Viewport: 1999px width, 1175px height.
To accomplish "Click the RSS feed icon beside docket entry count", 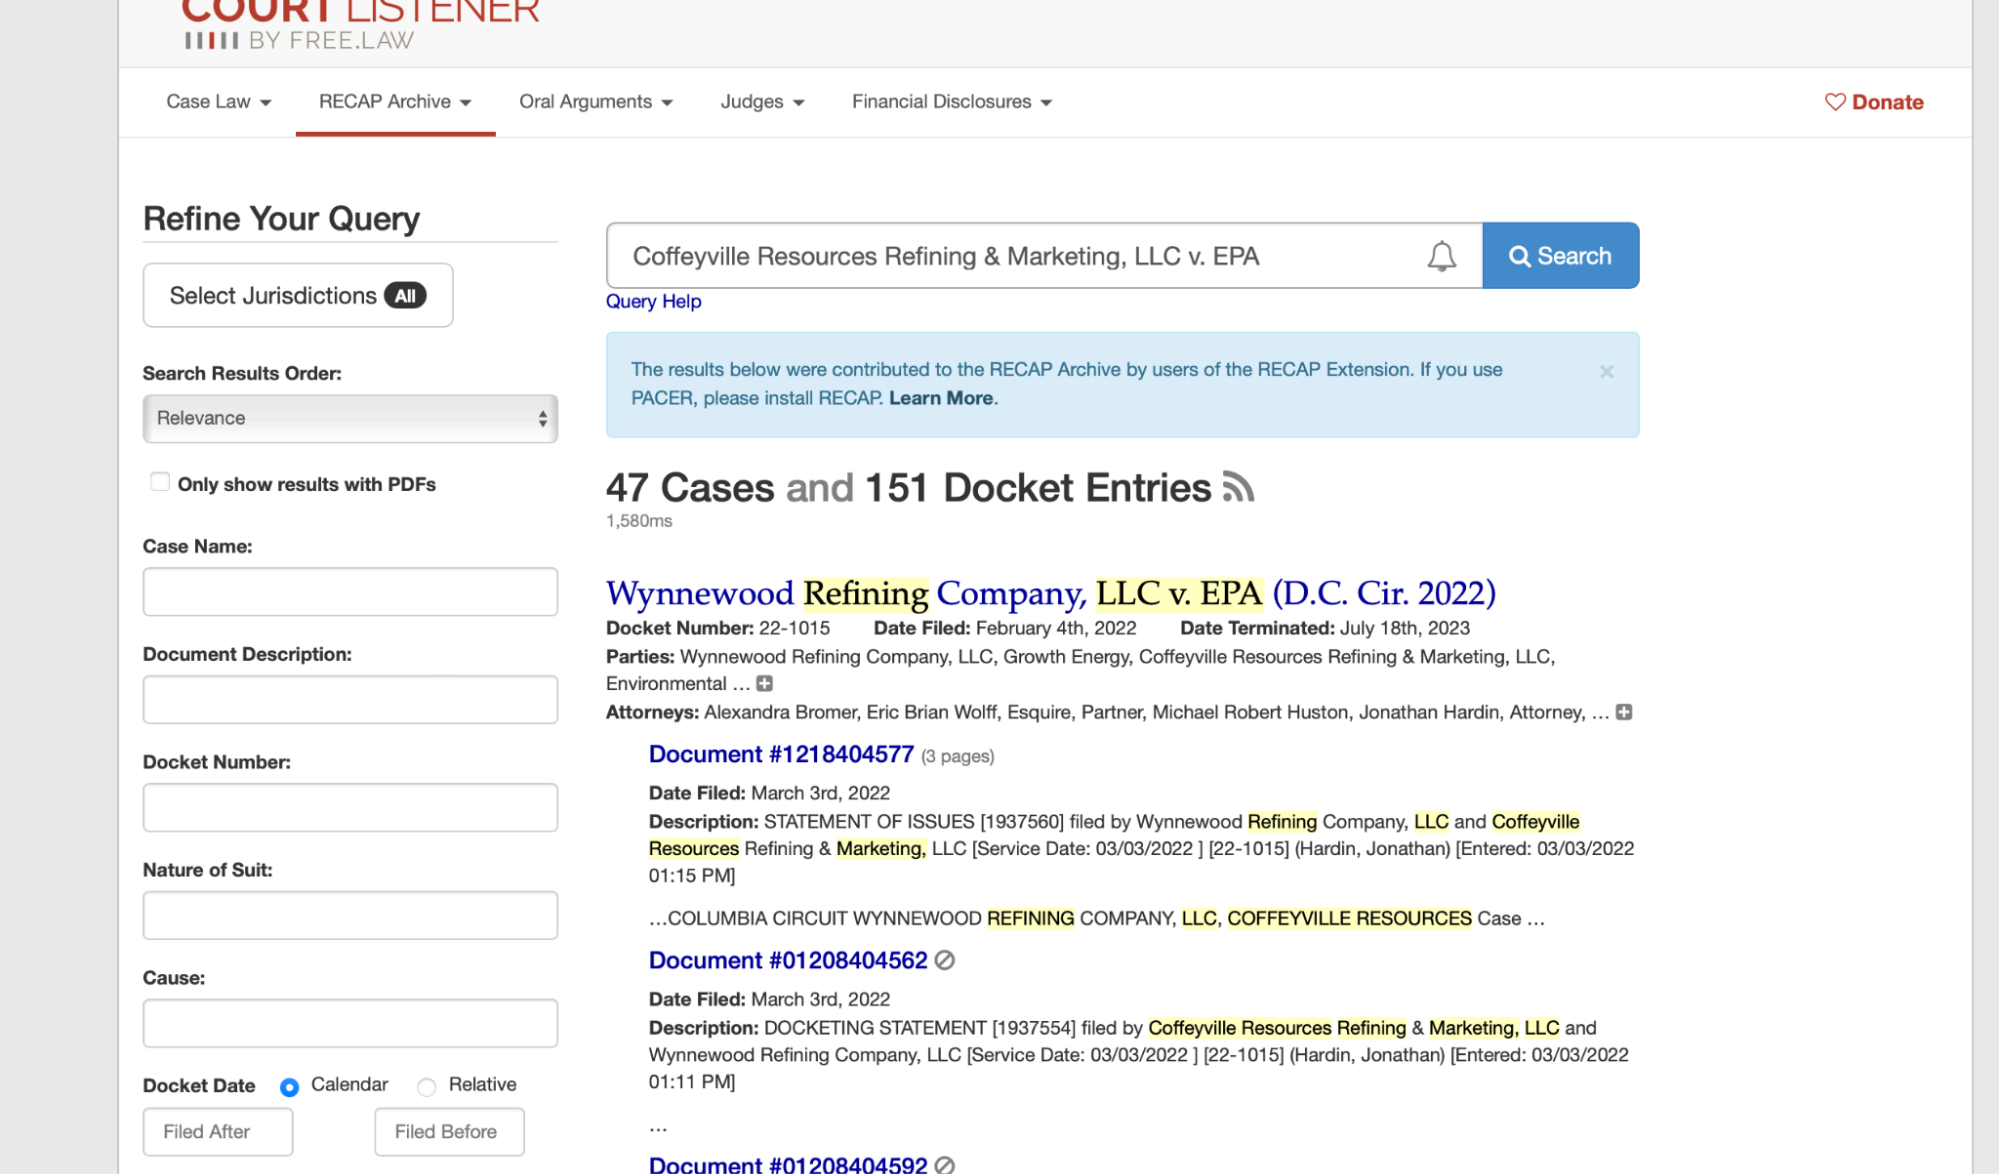I will click(1239, 487).
